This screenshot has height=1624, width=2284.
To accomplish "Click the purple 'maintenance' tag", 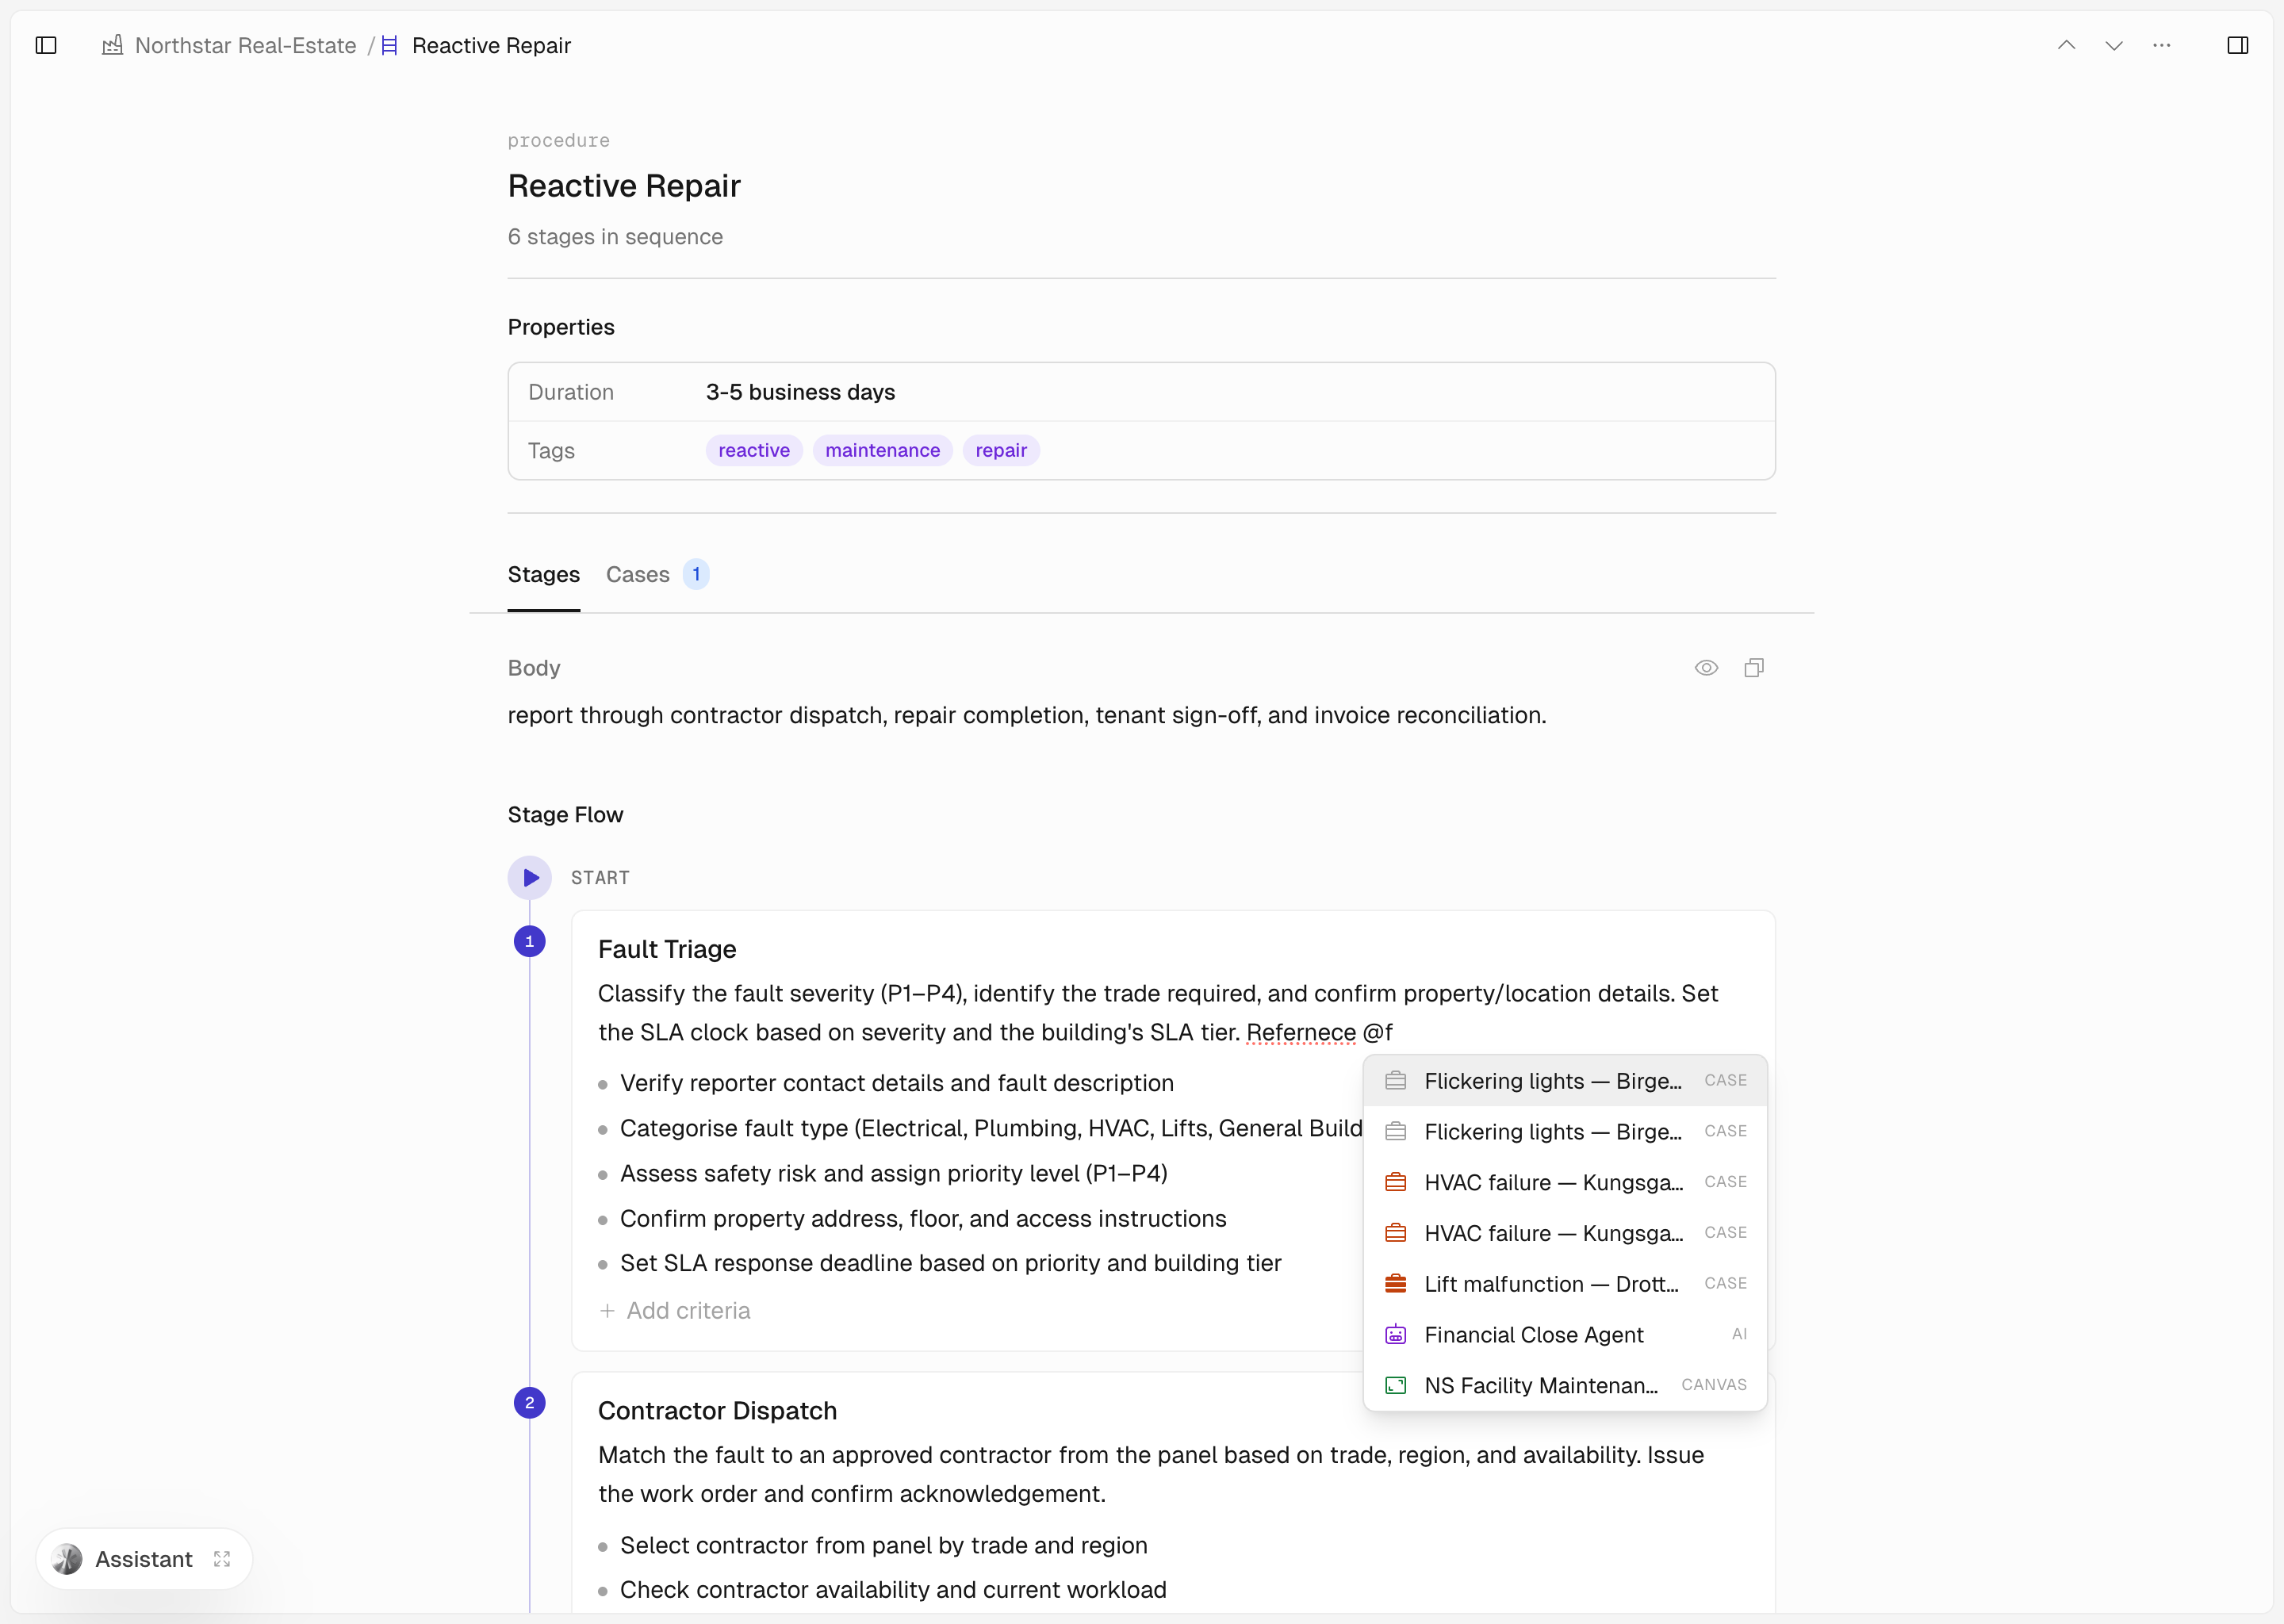I will click(x=882, y=450).
